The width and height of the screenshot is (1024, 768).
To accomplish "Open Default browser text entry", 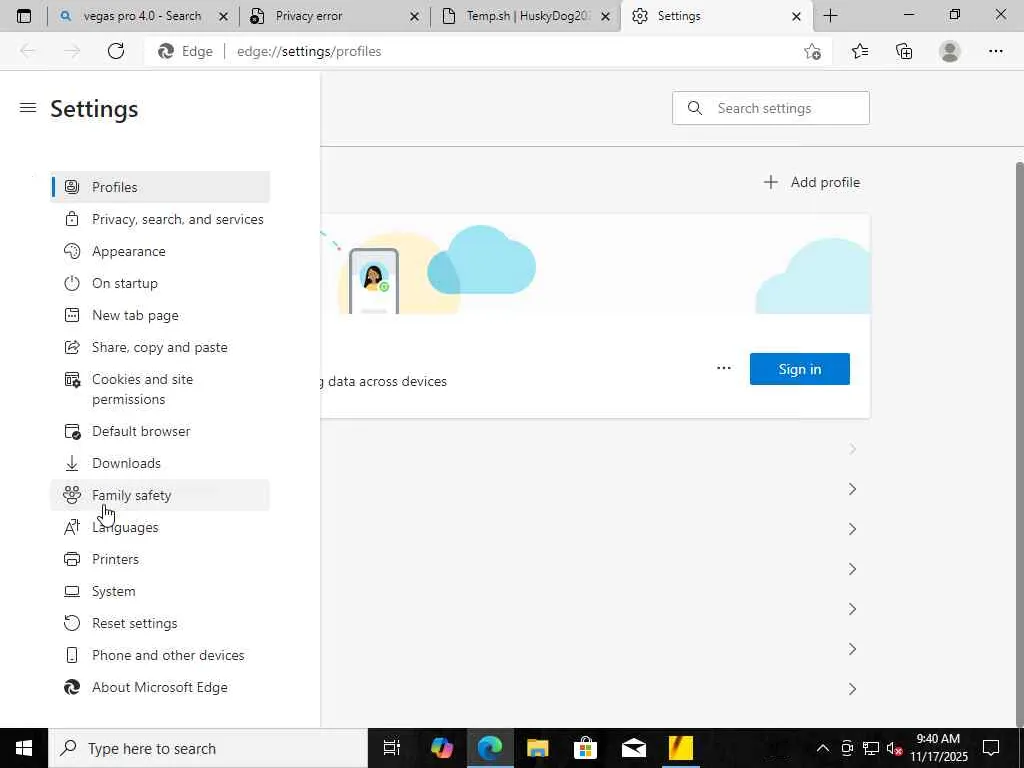I will pos(141,432).
